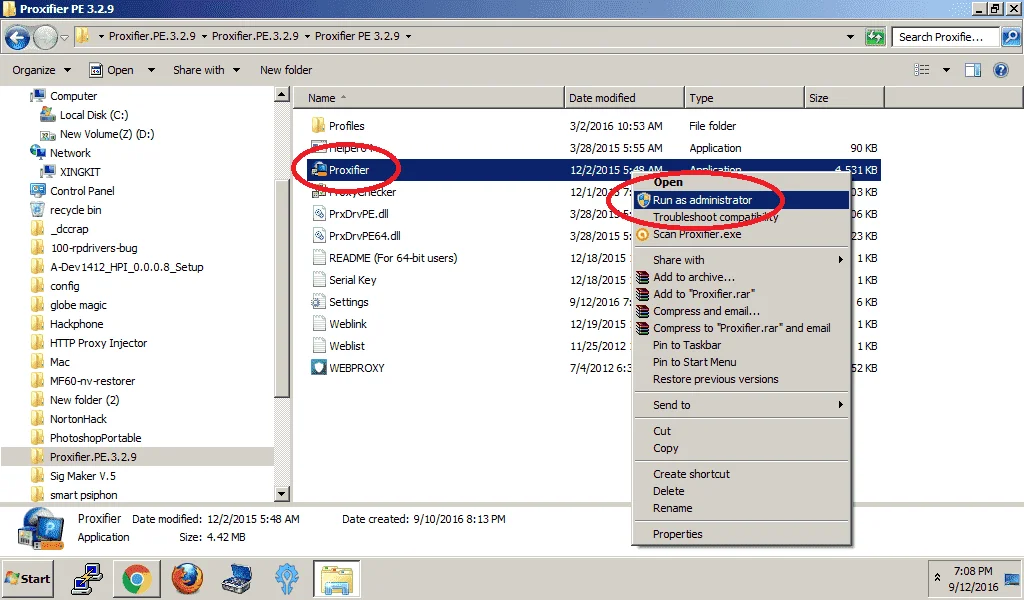This screenshot has width=1024, height=600.
Task: Open the address bar history dropdown
Action: coord(850,37)
